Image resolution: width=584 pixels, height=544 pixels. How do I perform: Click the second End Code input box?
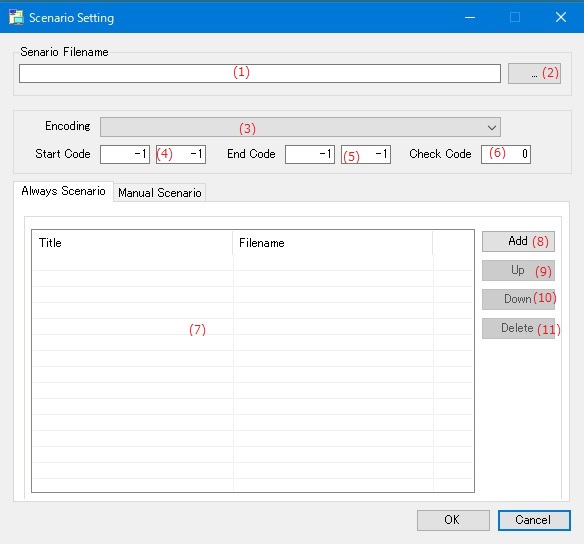point(366,154)
